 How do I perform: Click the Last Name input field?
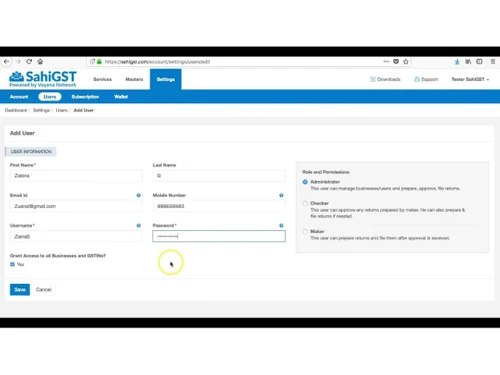click(x=219, y=176)
